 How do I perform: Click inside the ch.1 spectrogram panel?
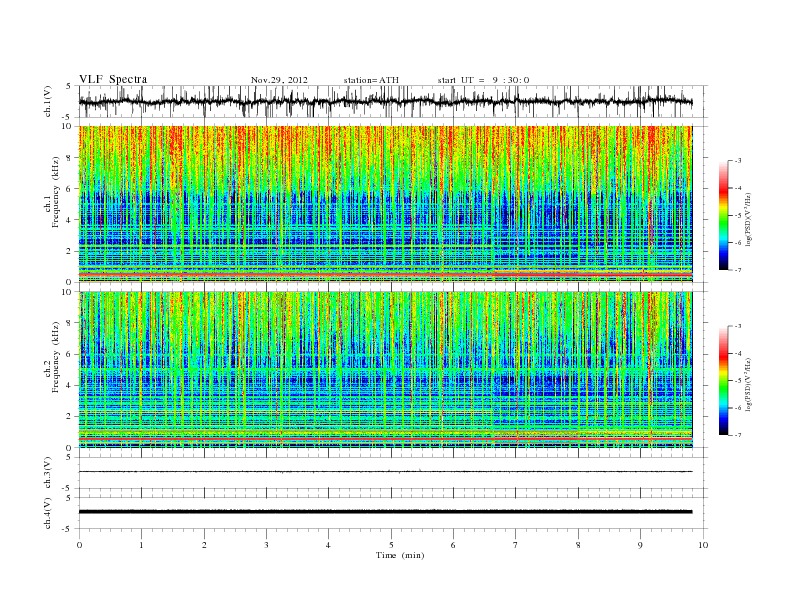click(385, 204)
